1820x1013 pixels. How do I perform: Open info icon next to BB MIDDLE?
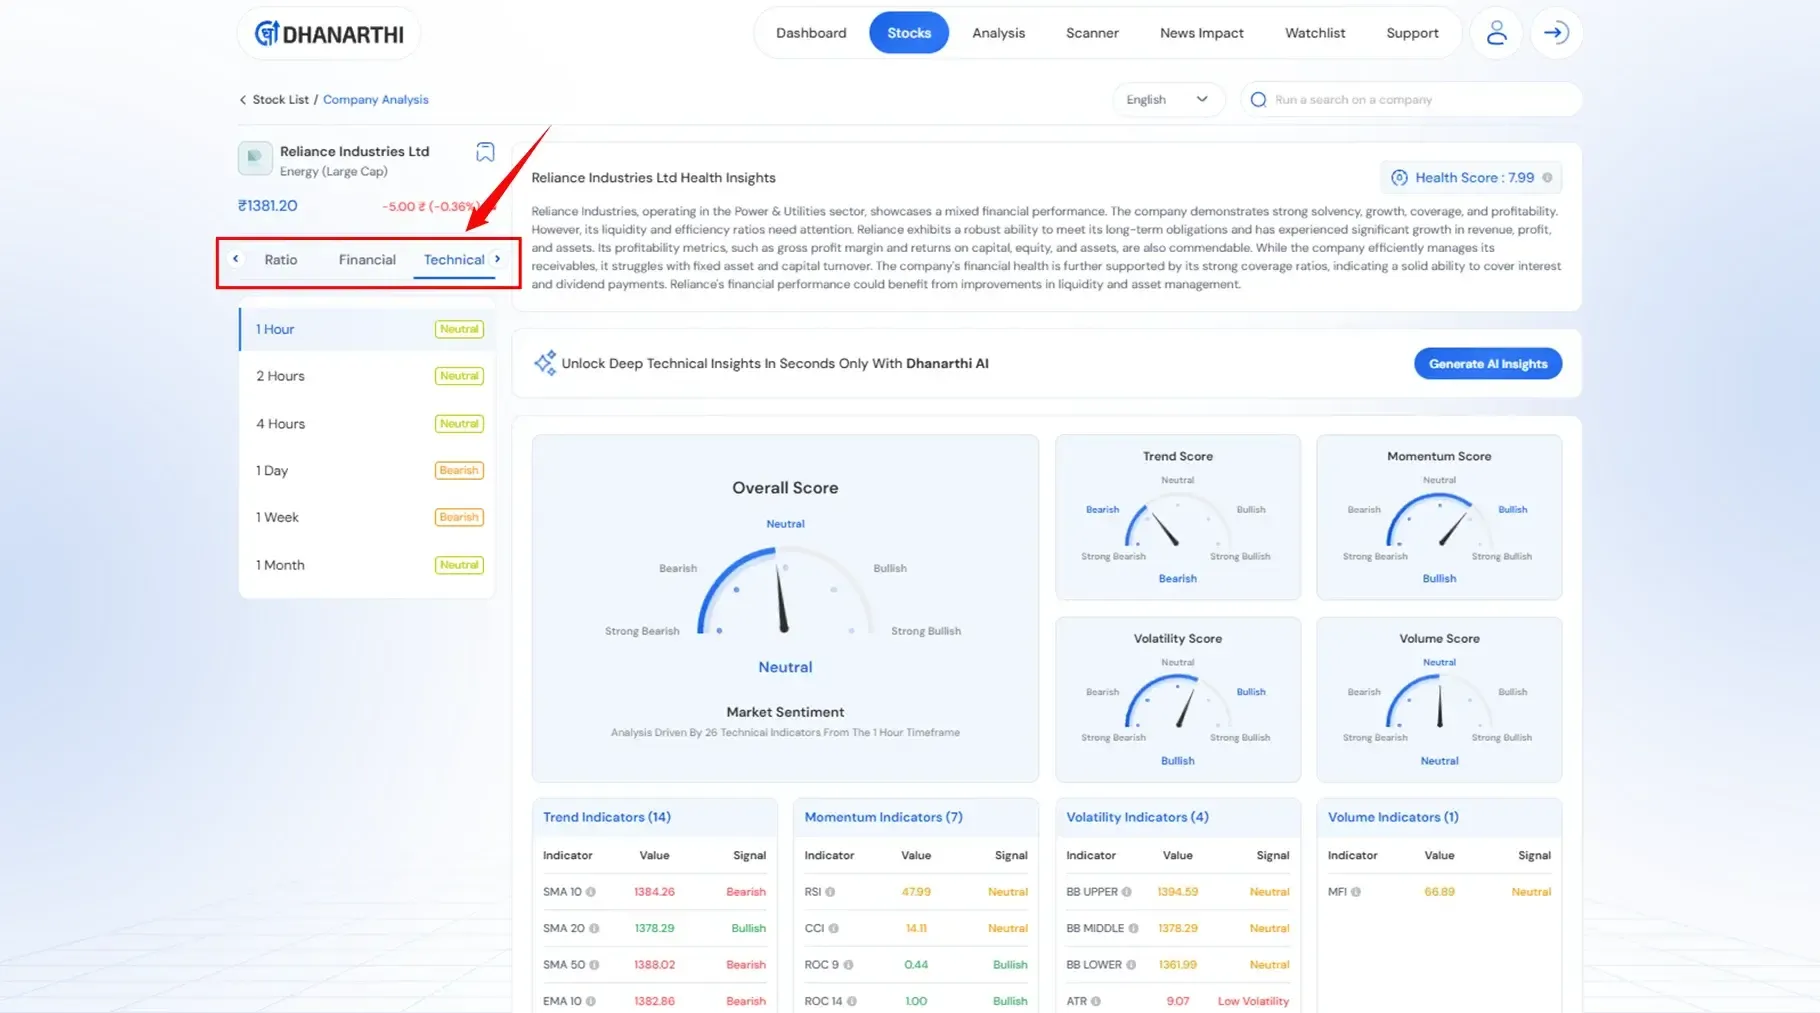(1133, 929)
